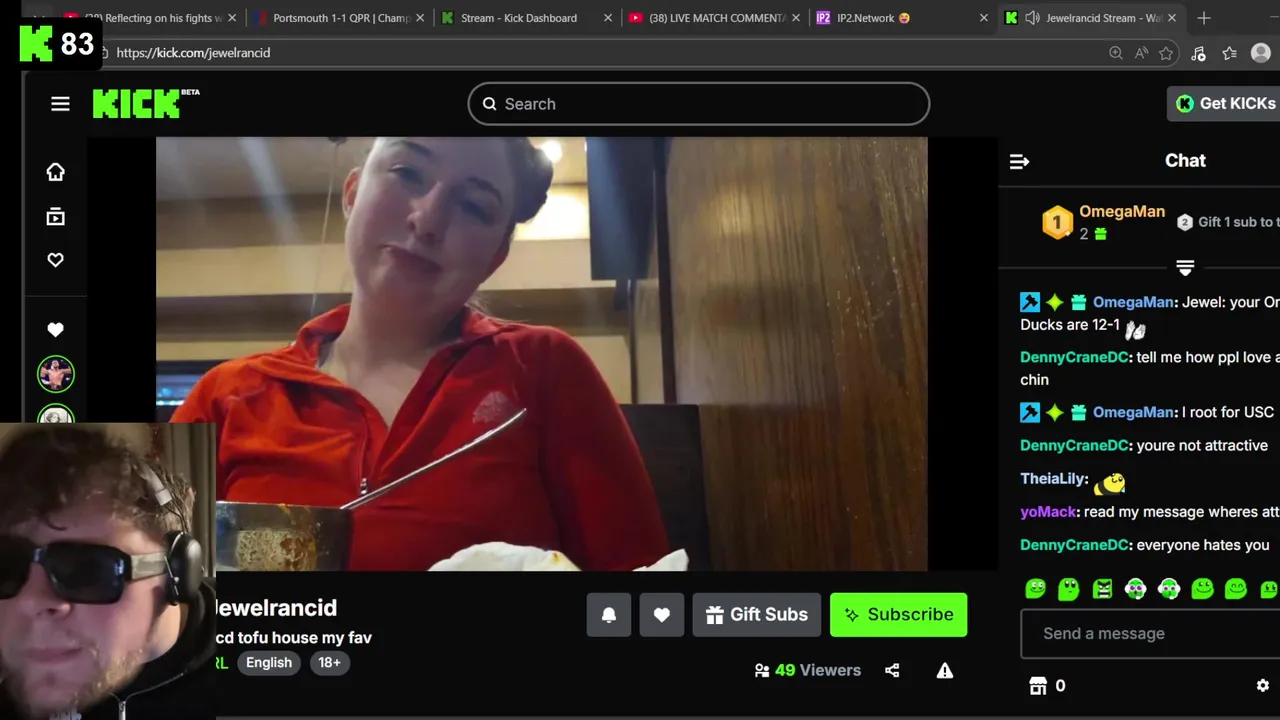Click the 49 Viewers count
The width and height of the screenshot is (1280, 720).
[x=808, y=671]
